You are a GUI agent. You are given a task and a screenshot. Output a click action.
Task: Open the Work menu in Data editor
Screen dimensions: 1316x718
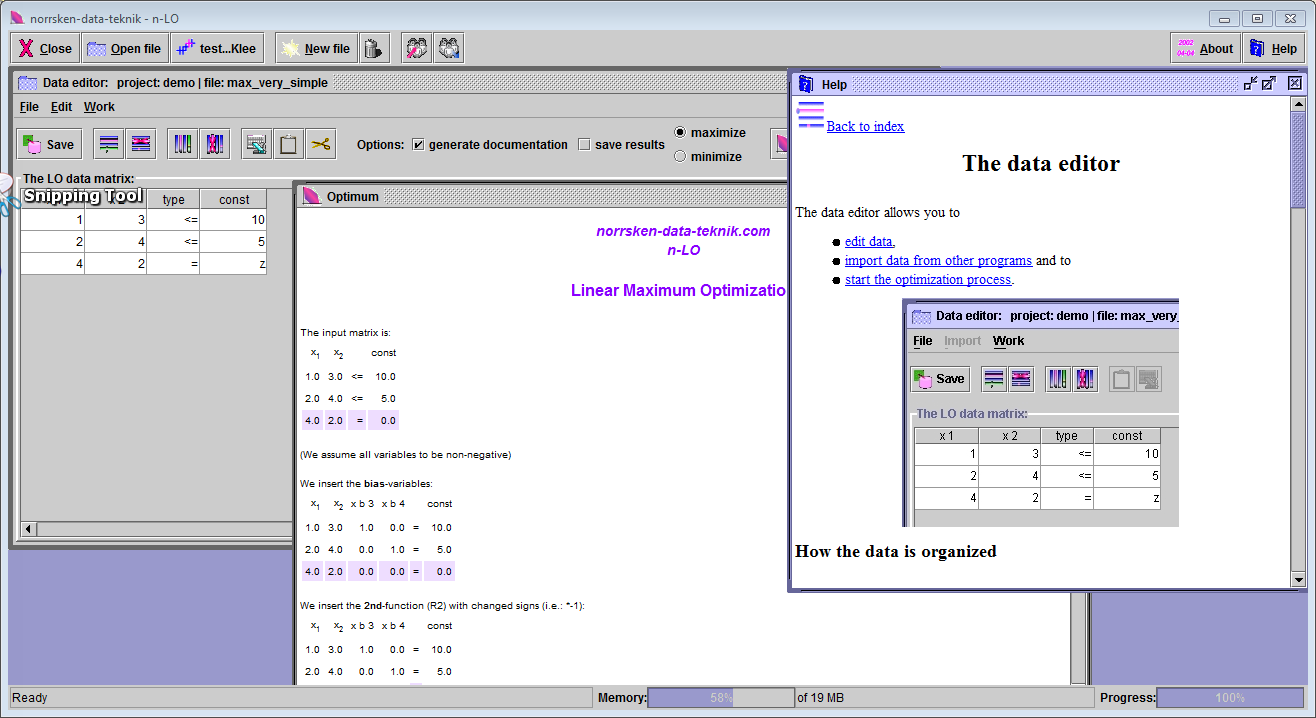99,107
